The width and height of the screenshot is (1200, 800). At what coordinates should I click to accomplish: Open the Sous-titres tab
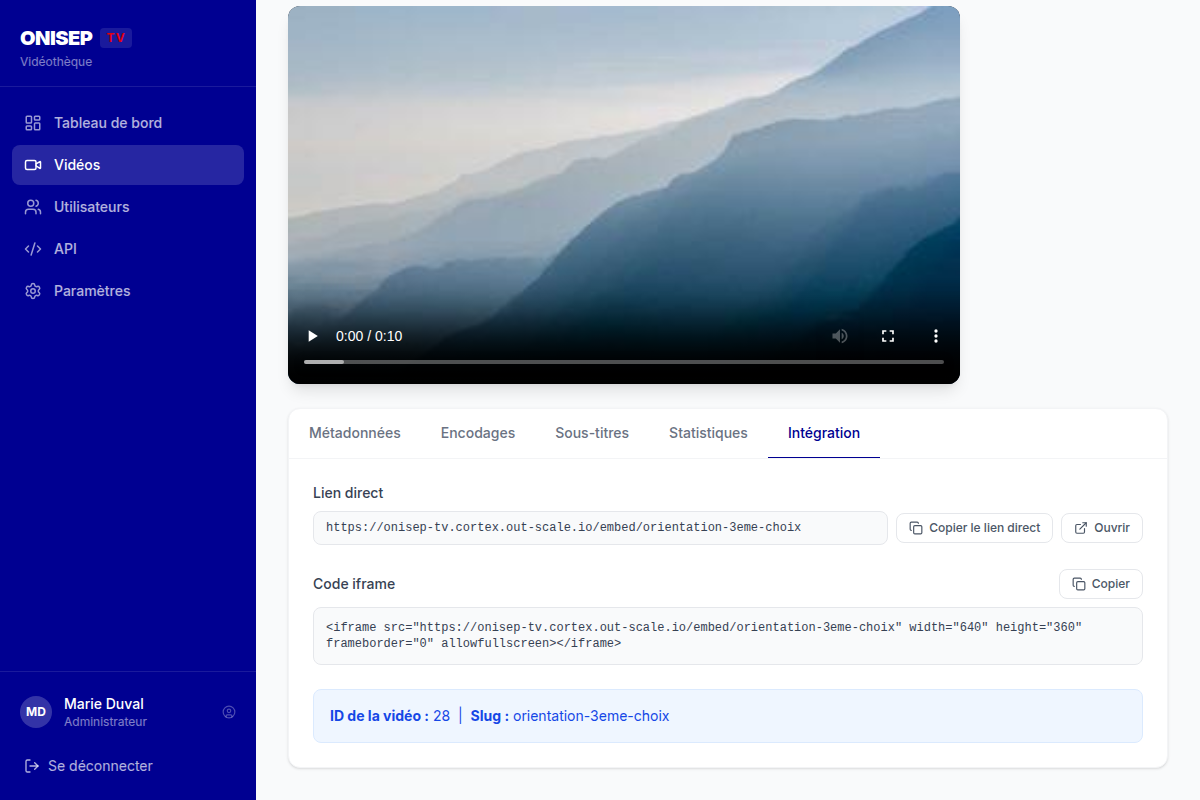[592, 433]
